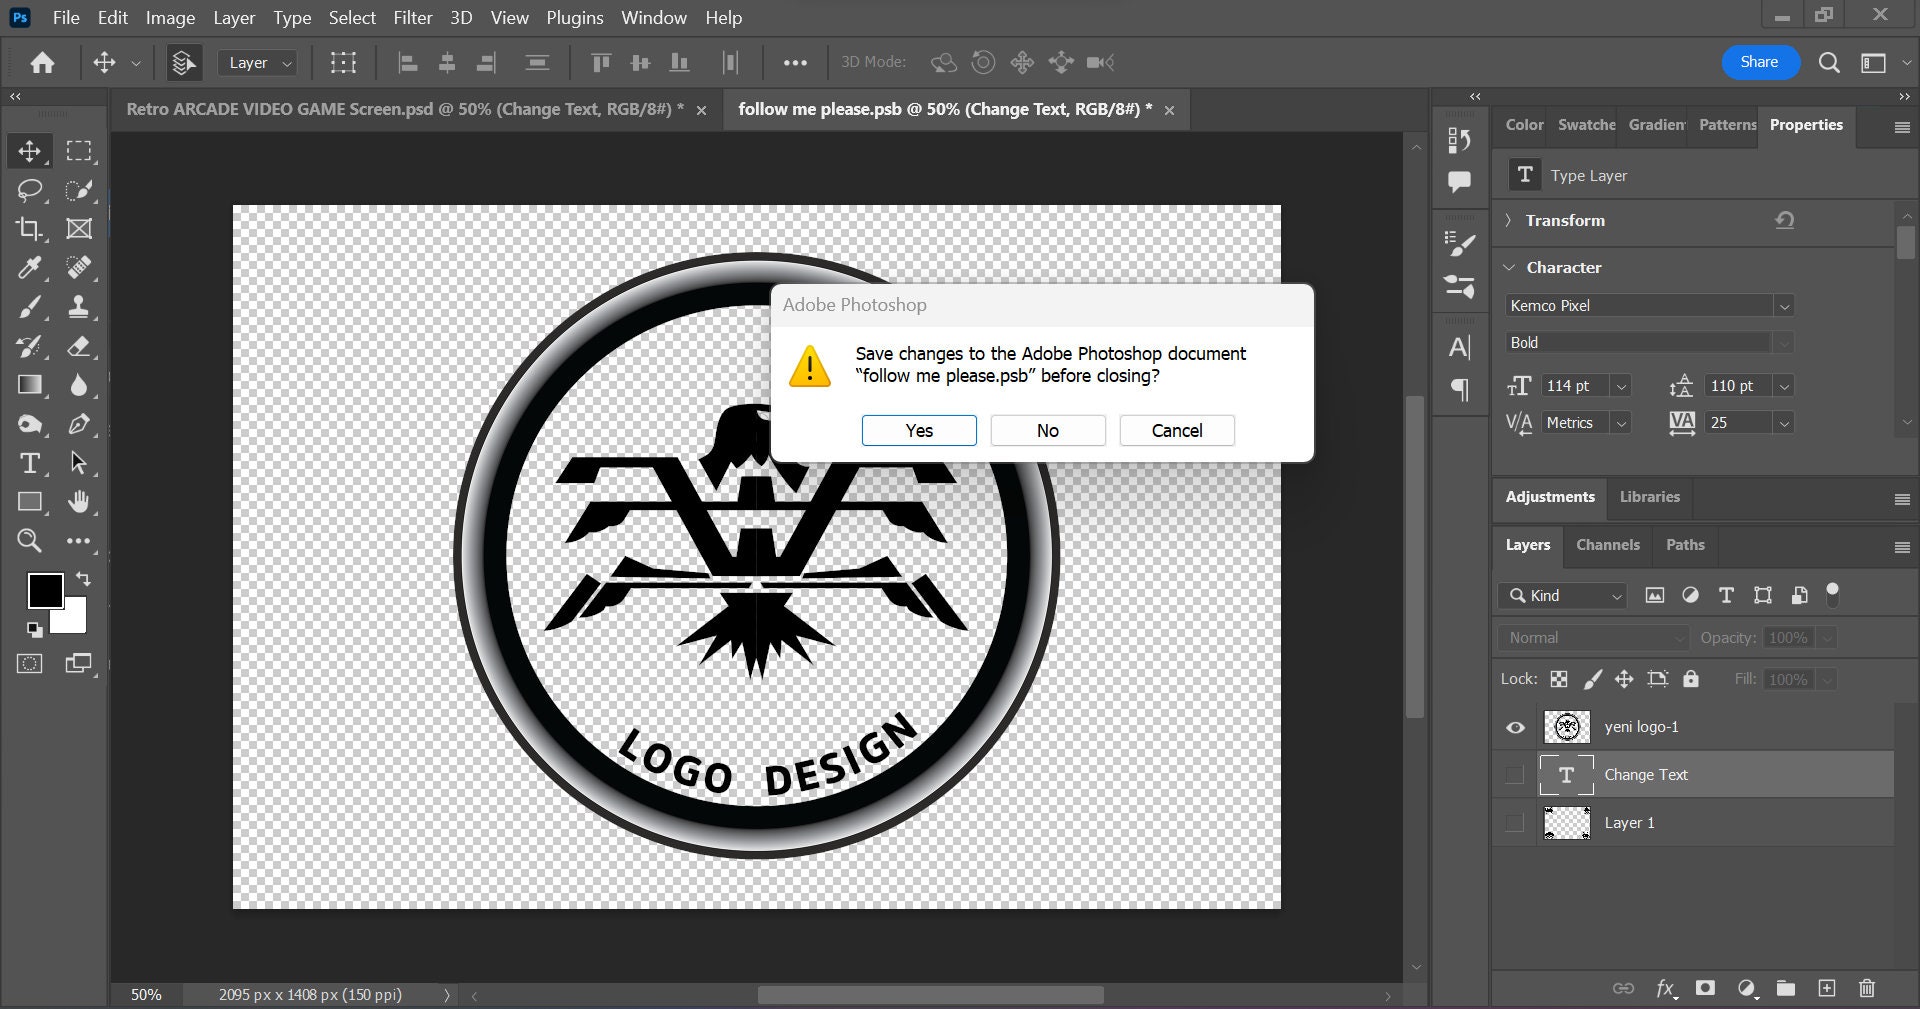Open the Filter menu
The height and width of the screenshot is (1009, 1920).
(412, 18)
